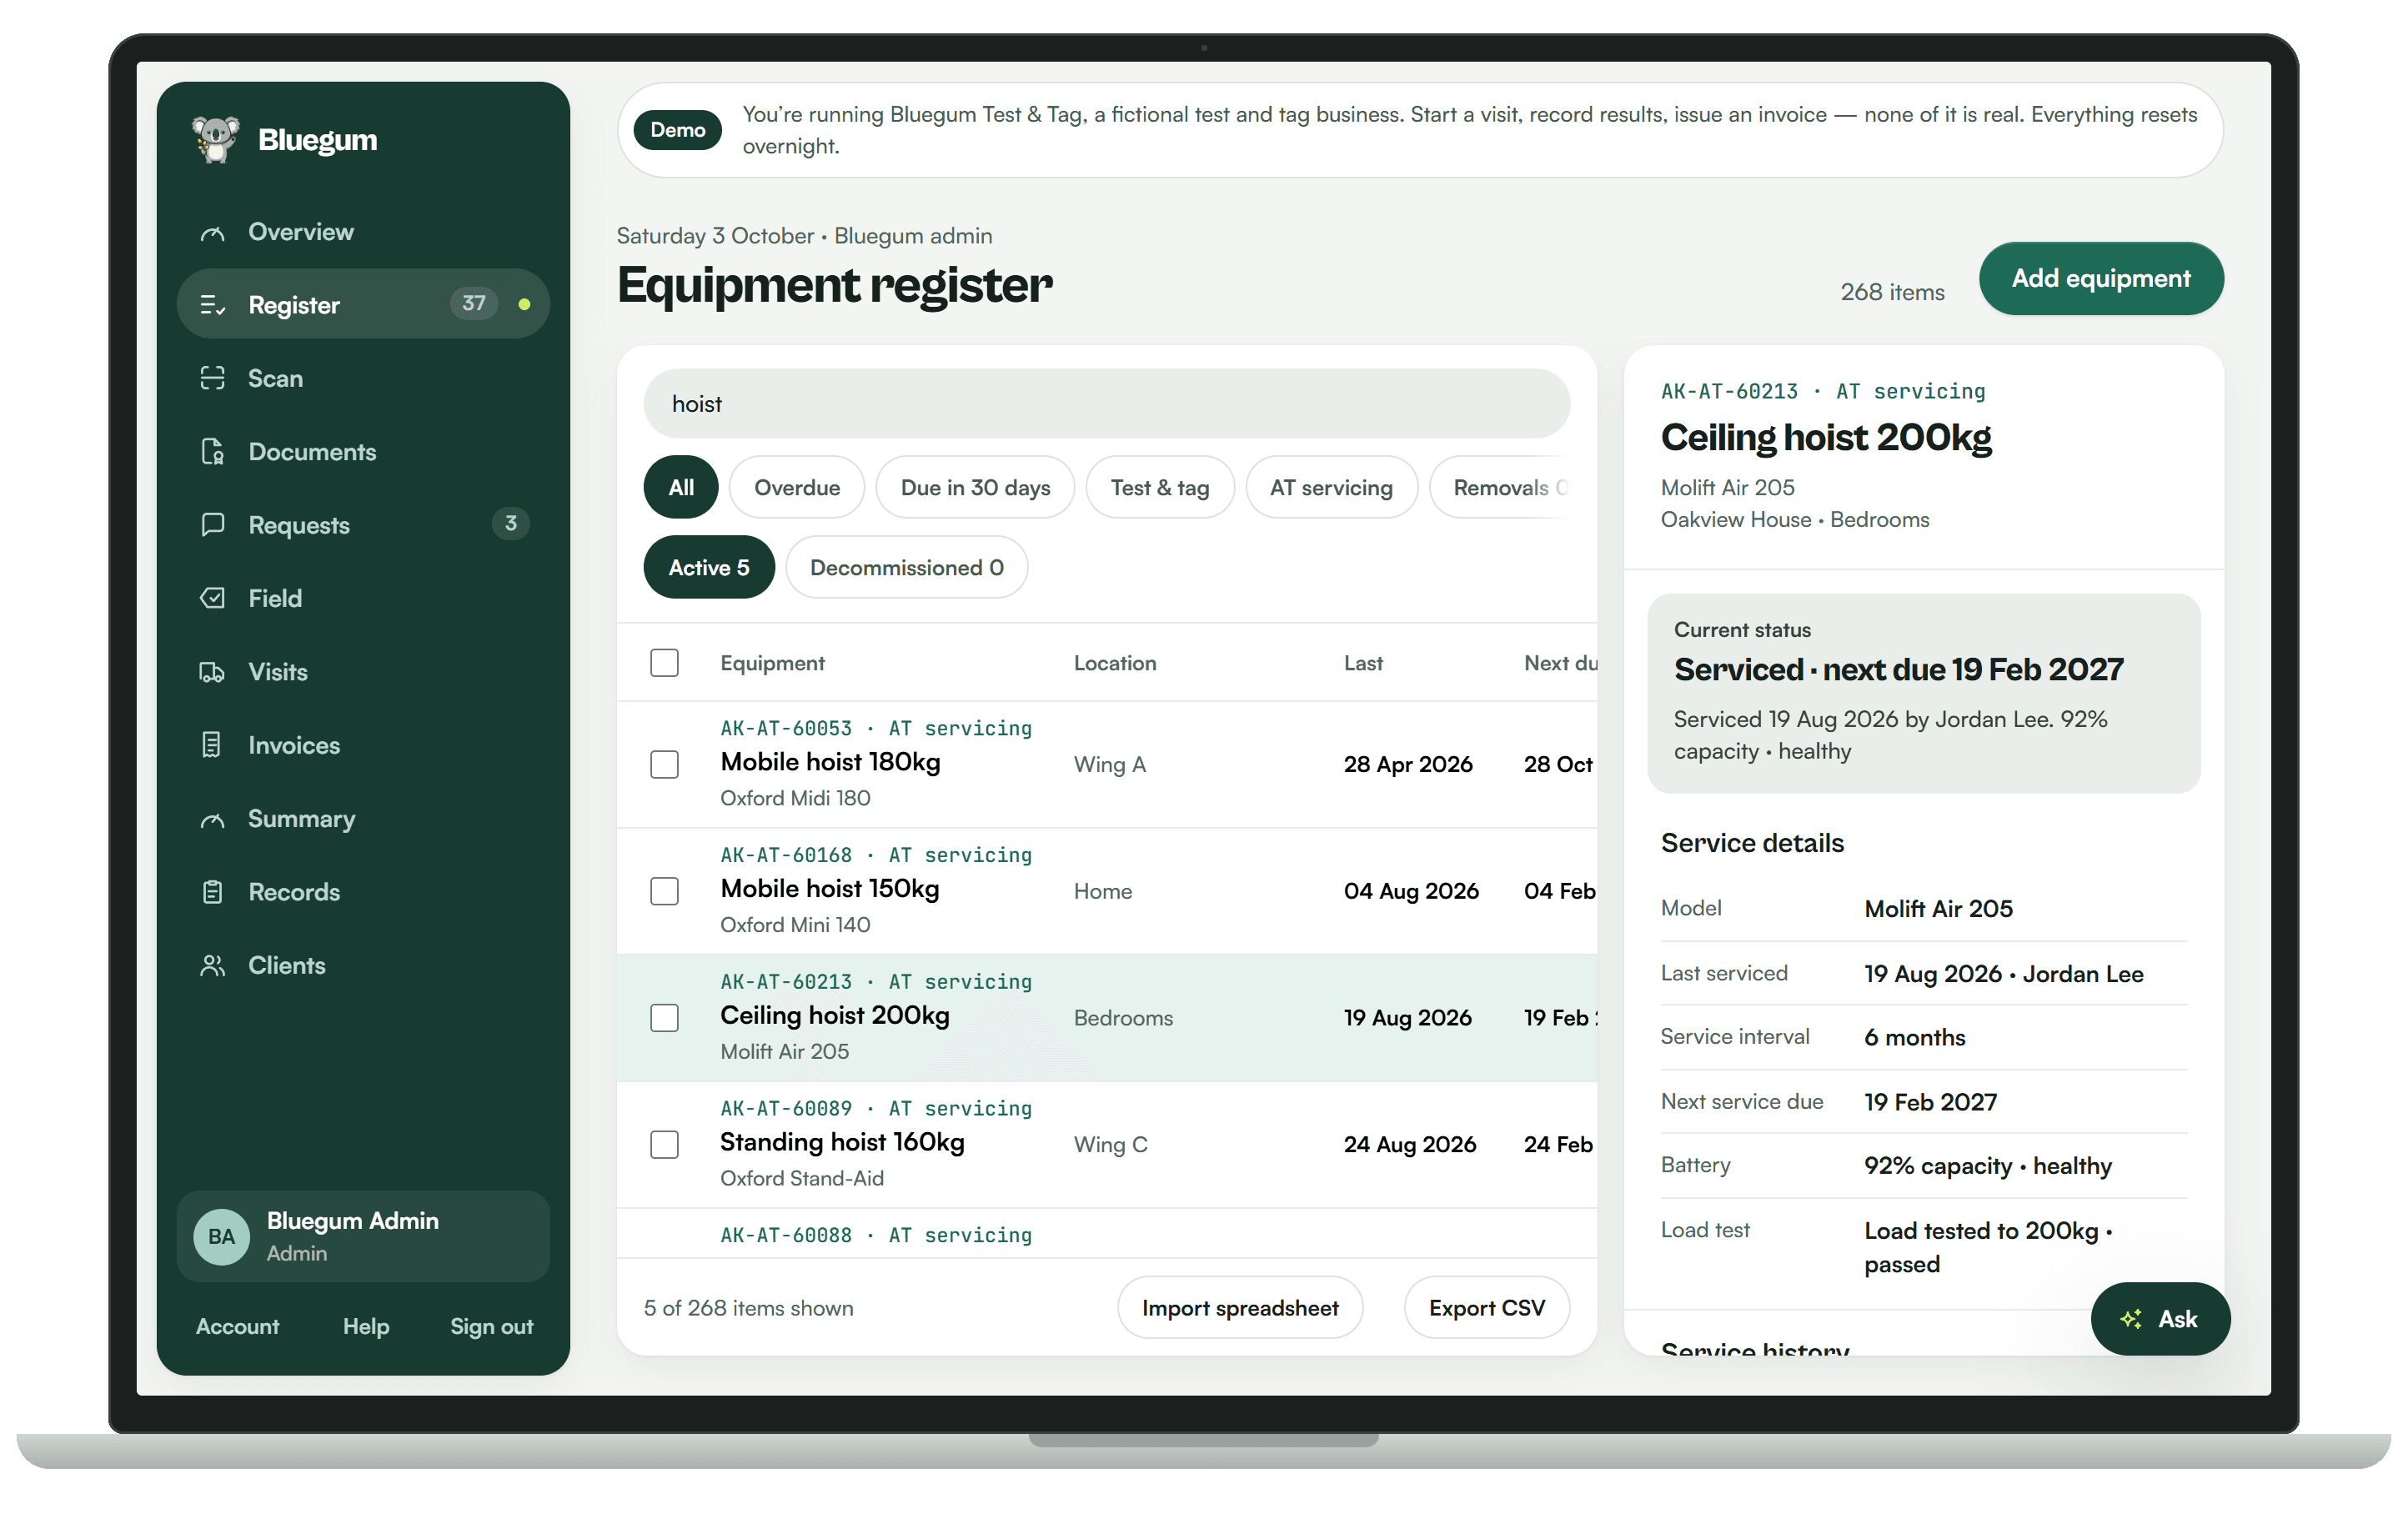Viewport: 2408px width, 1519px height.
Task: Open the Help link in sidebar
Action: [366, 1326]
